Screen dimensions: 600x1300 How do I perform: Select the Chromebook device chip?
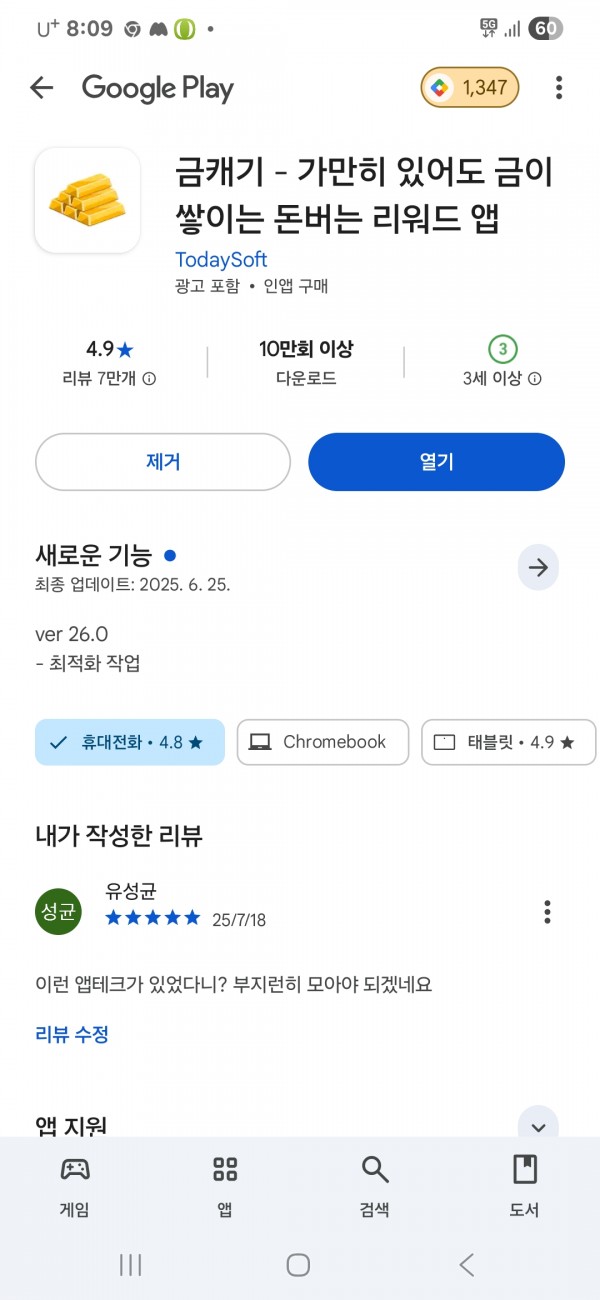323,742
